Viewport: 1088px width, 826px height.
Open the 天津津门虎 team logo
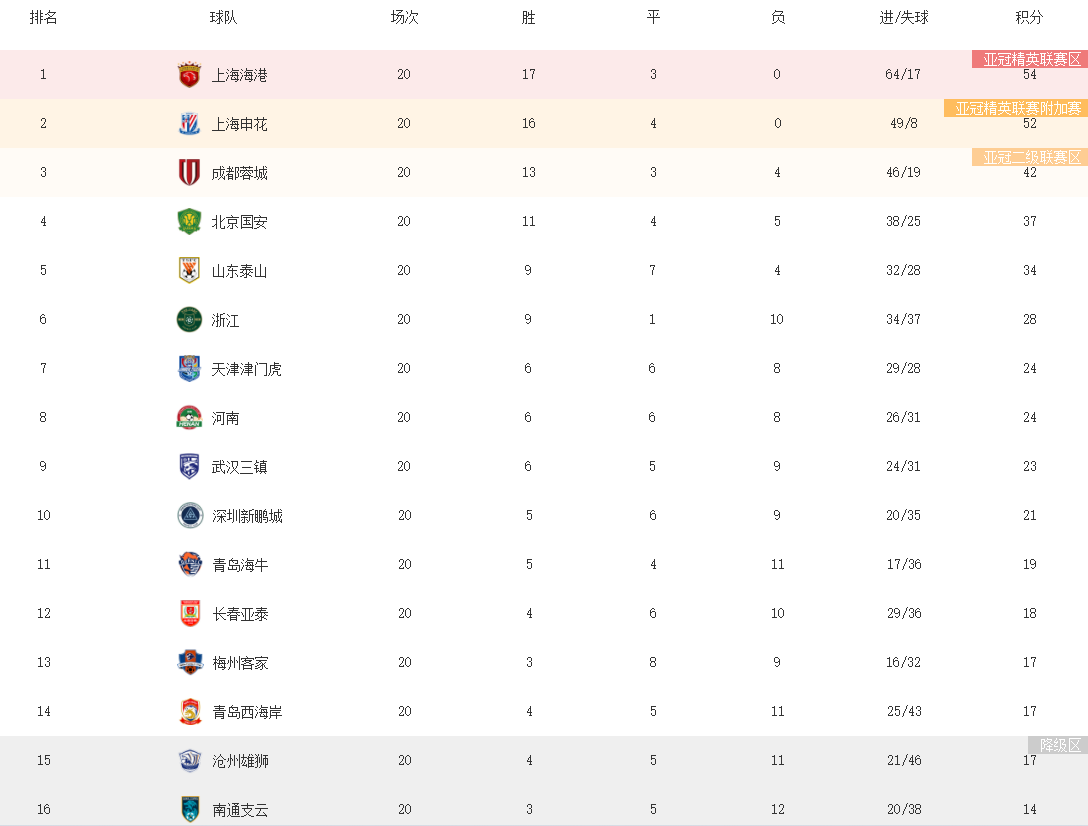189,369
